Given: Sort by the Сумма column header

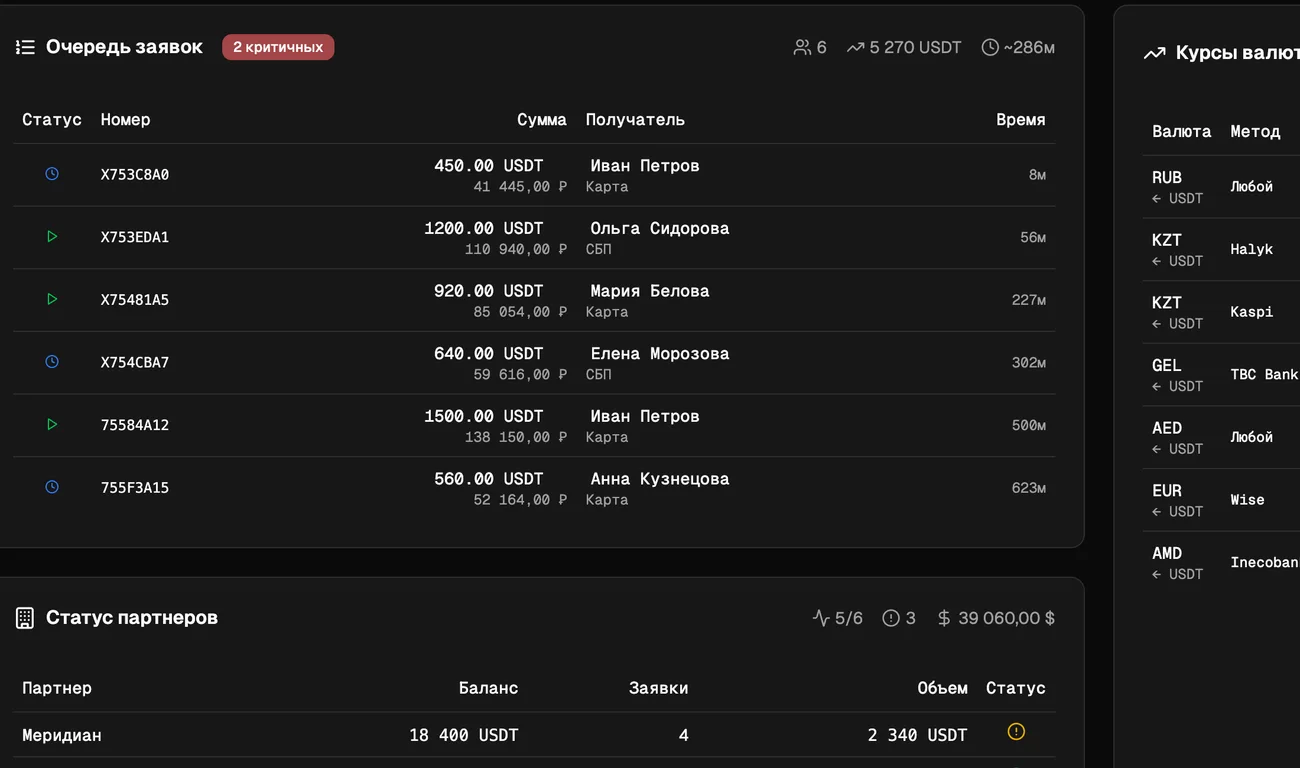Looking at the screenshot, I should [542, 120].
